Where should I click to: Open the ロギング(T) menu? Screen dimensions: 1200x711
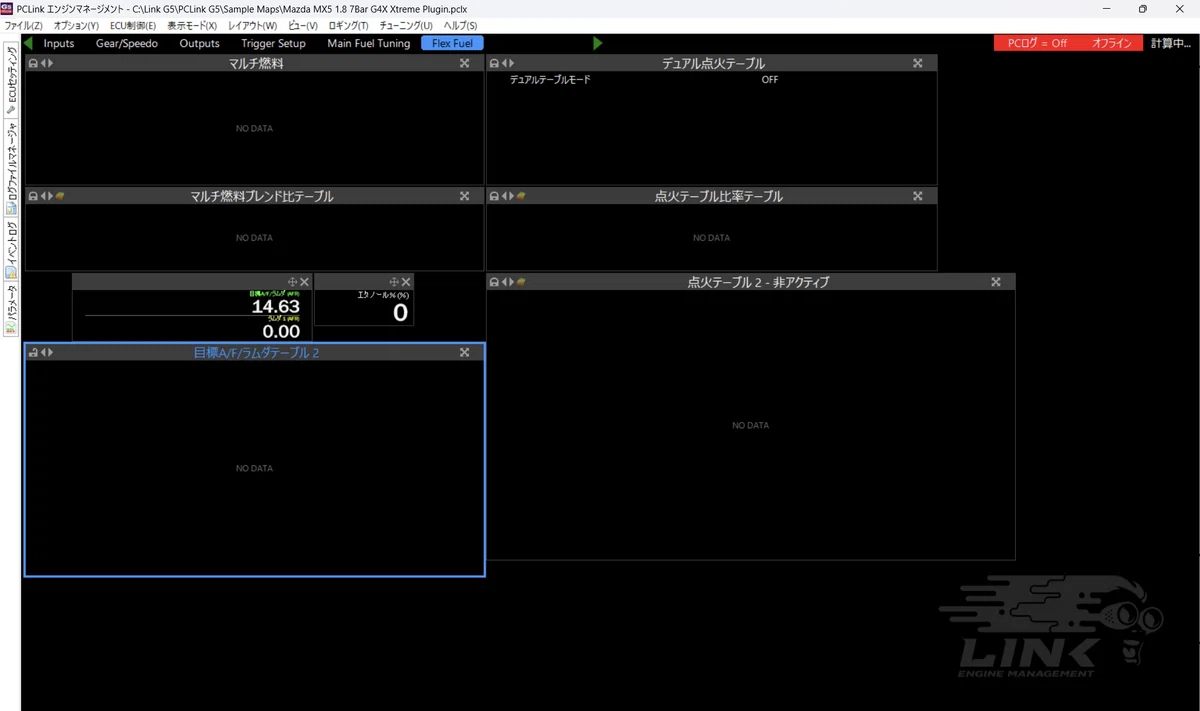[x=349, y=25]
